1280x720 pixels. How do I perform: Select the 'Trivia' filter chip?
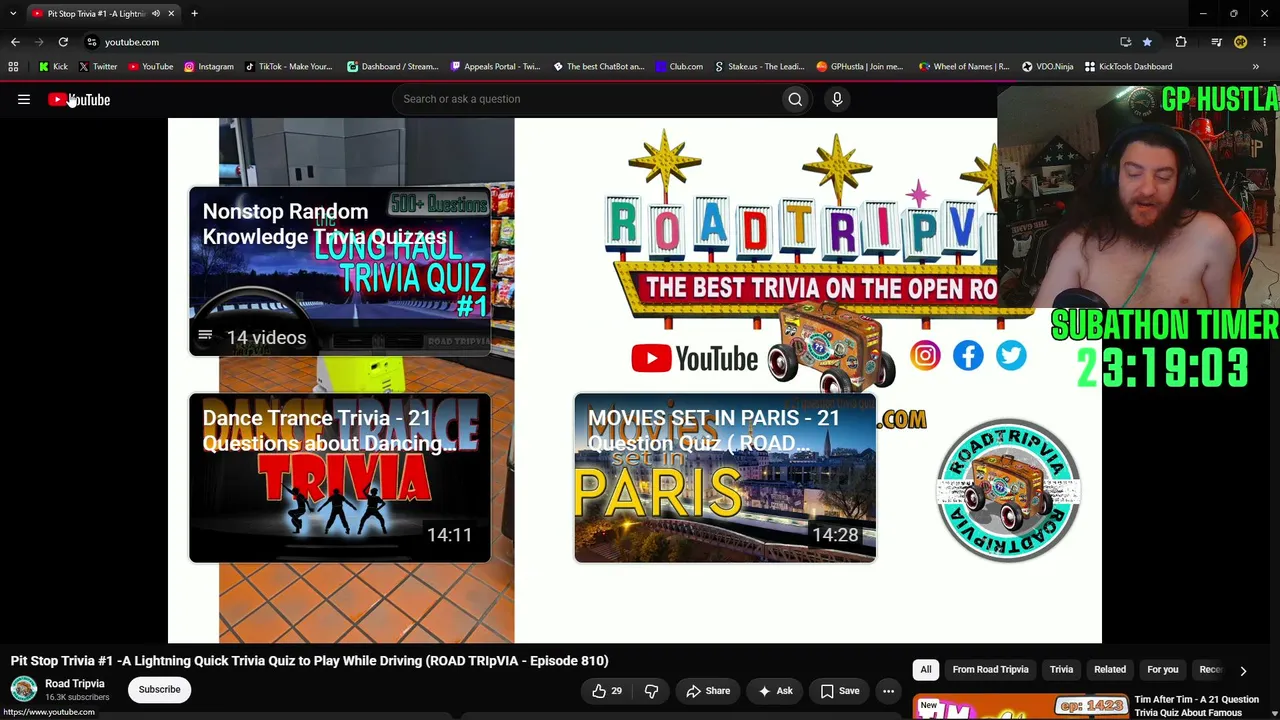(x=1061, y=670)
